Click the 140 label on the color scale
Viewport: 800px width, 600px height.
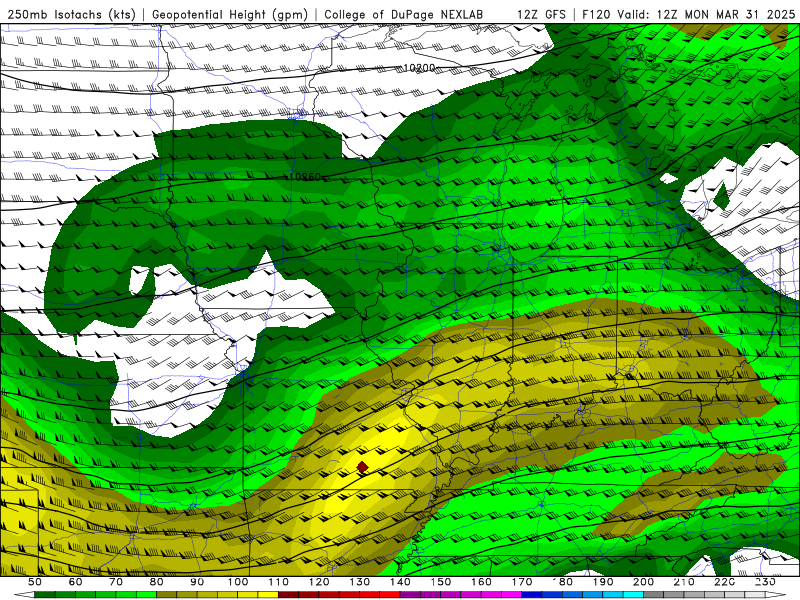click(x=400, y=582)
